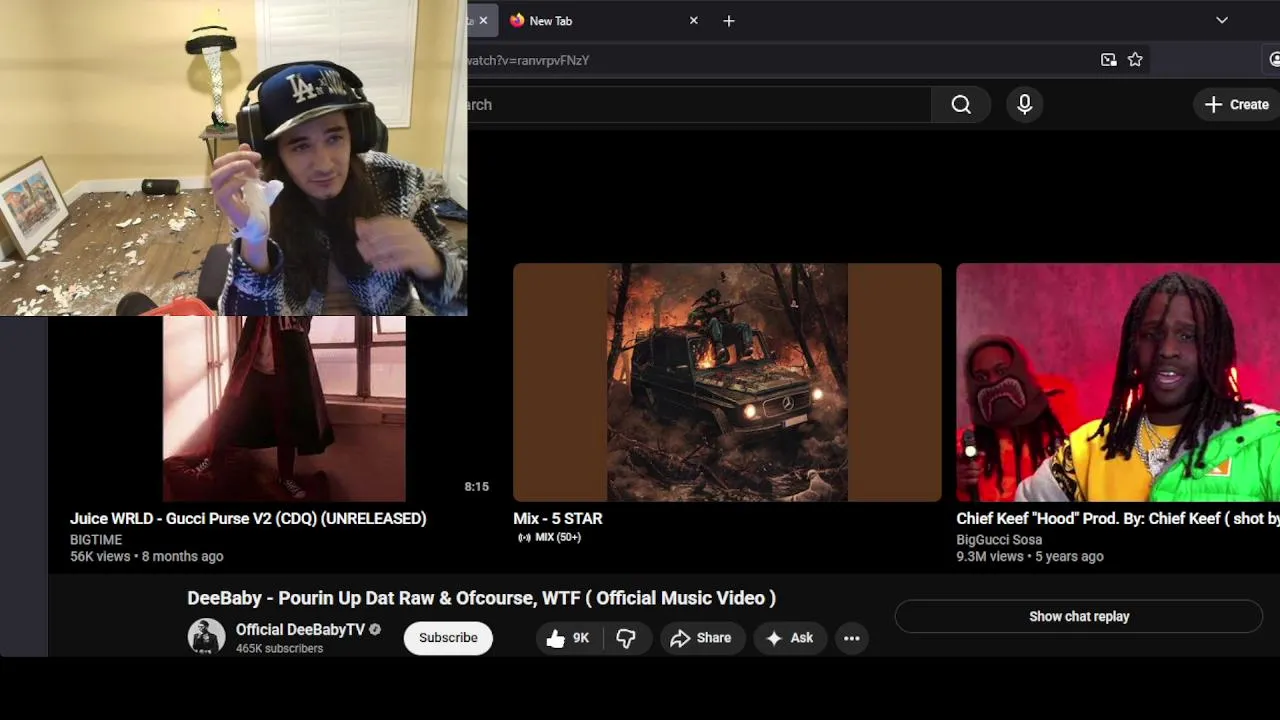Bookmark this page with star icon
Viewport: 1280px width, 720px height.
[1135, 60]
